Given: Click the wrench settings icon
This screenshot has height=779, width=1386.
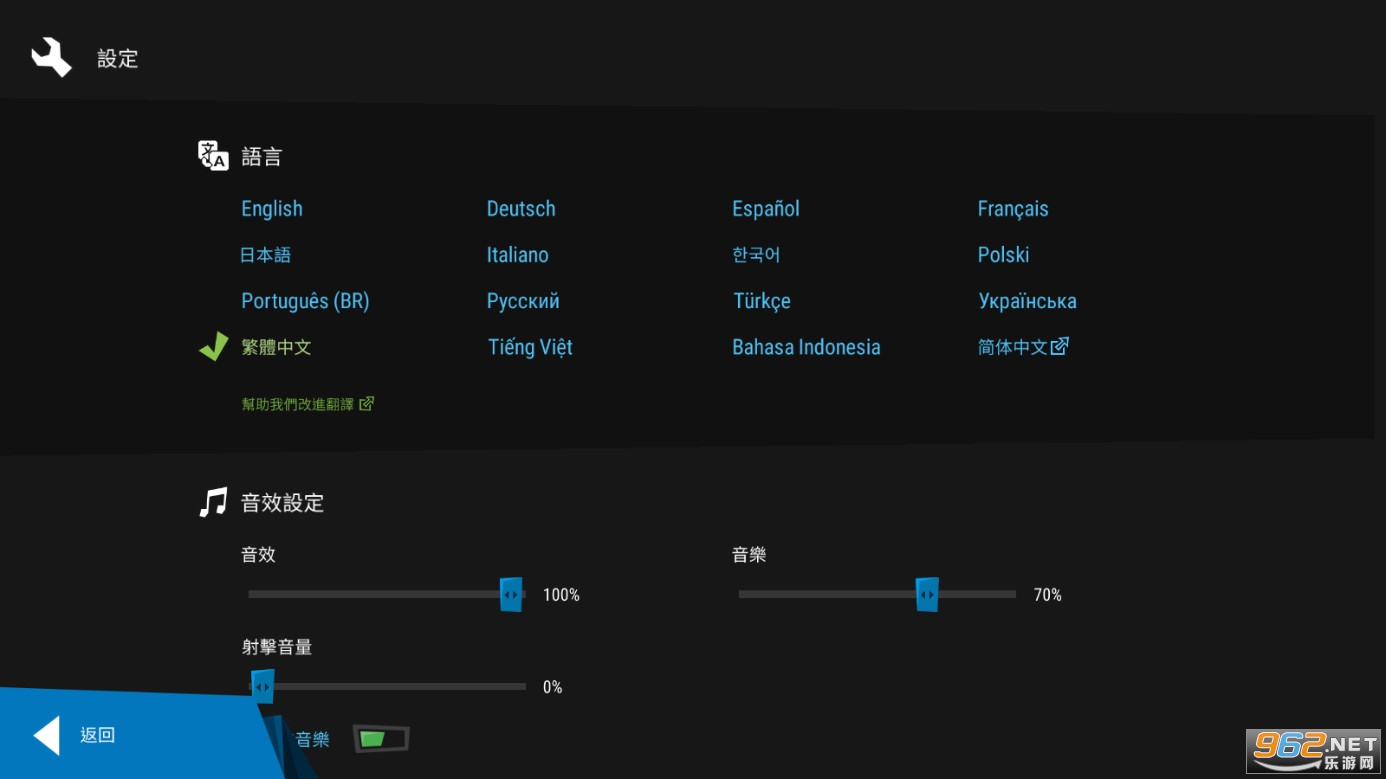Looking at the screenshot, I should (51, 58).
